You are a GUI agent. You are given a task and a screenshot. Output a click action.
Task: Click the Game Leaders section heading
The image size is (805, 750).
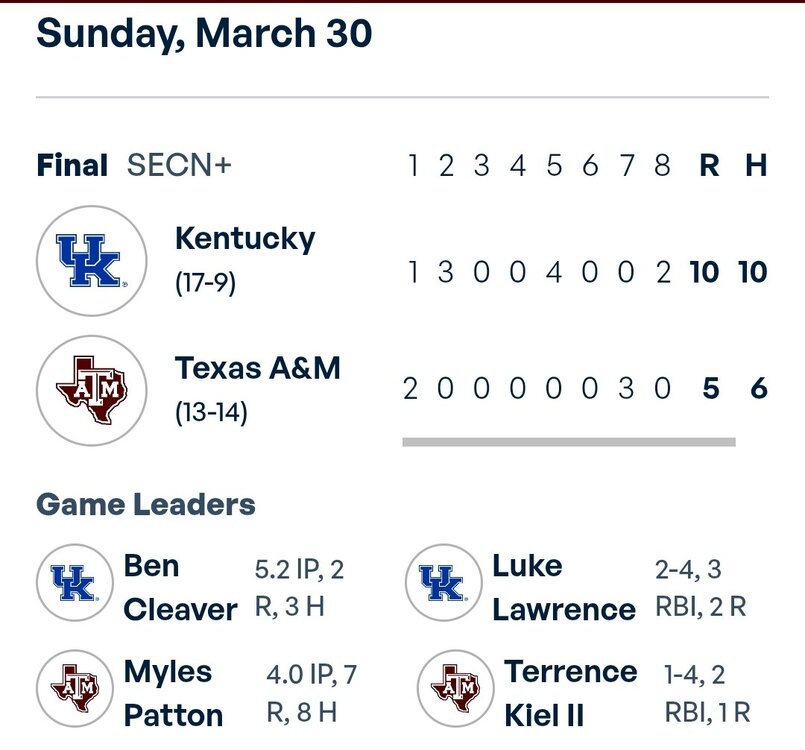pyautogui.click(x=146, y=504)
